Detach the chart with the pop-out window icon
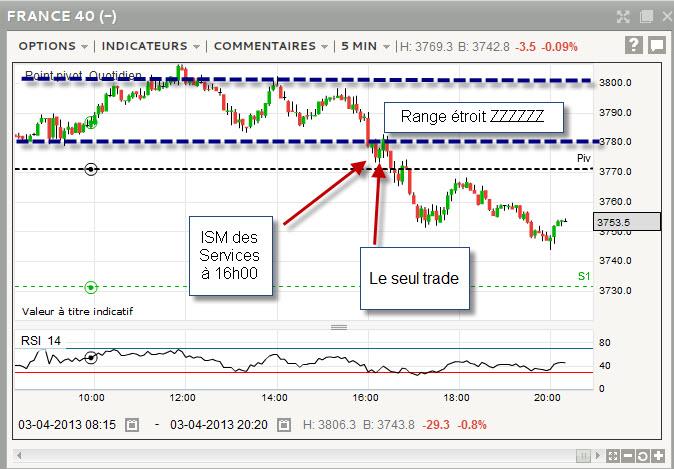Viewport: 674px width, 469px height. (x=646, y=17)
